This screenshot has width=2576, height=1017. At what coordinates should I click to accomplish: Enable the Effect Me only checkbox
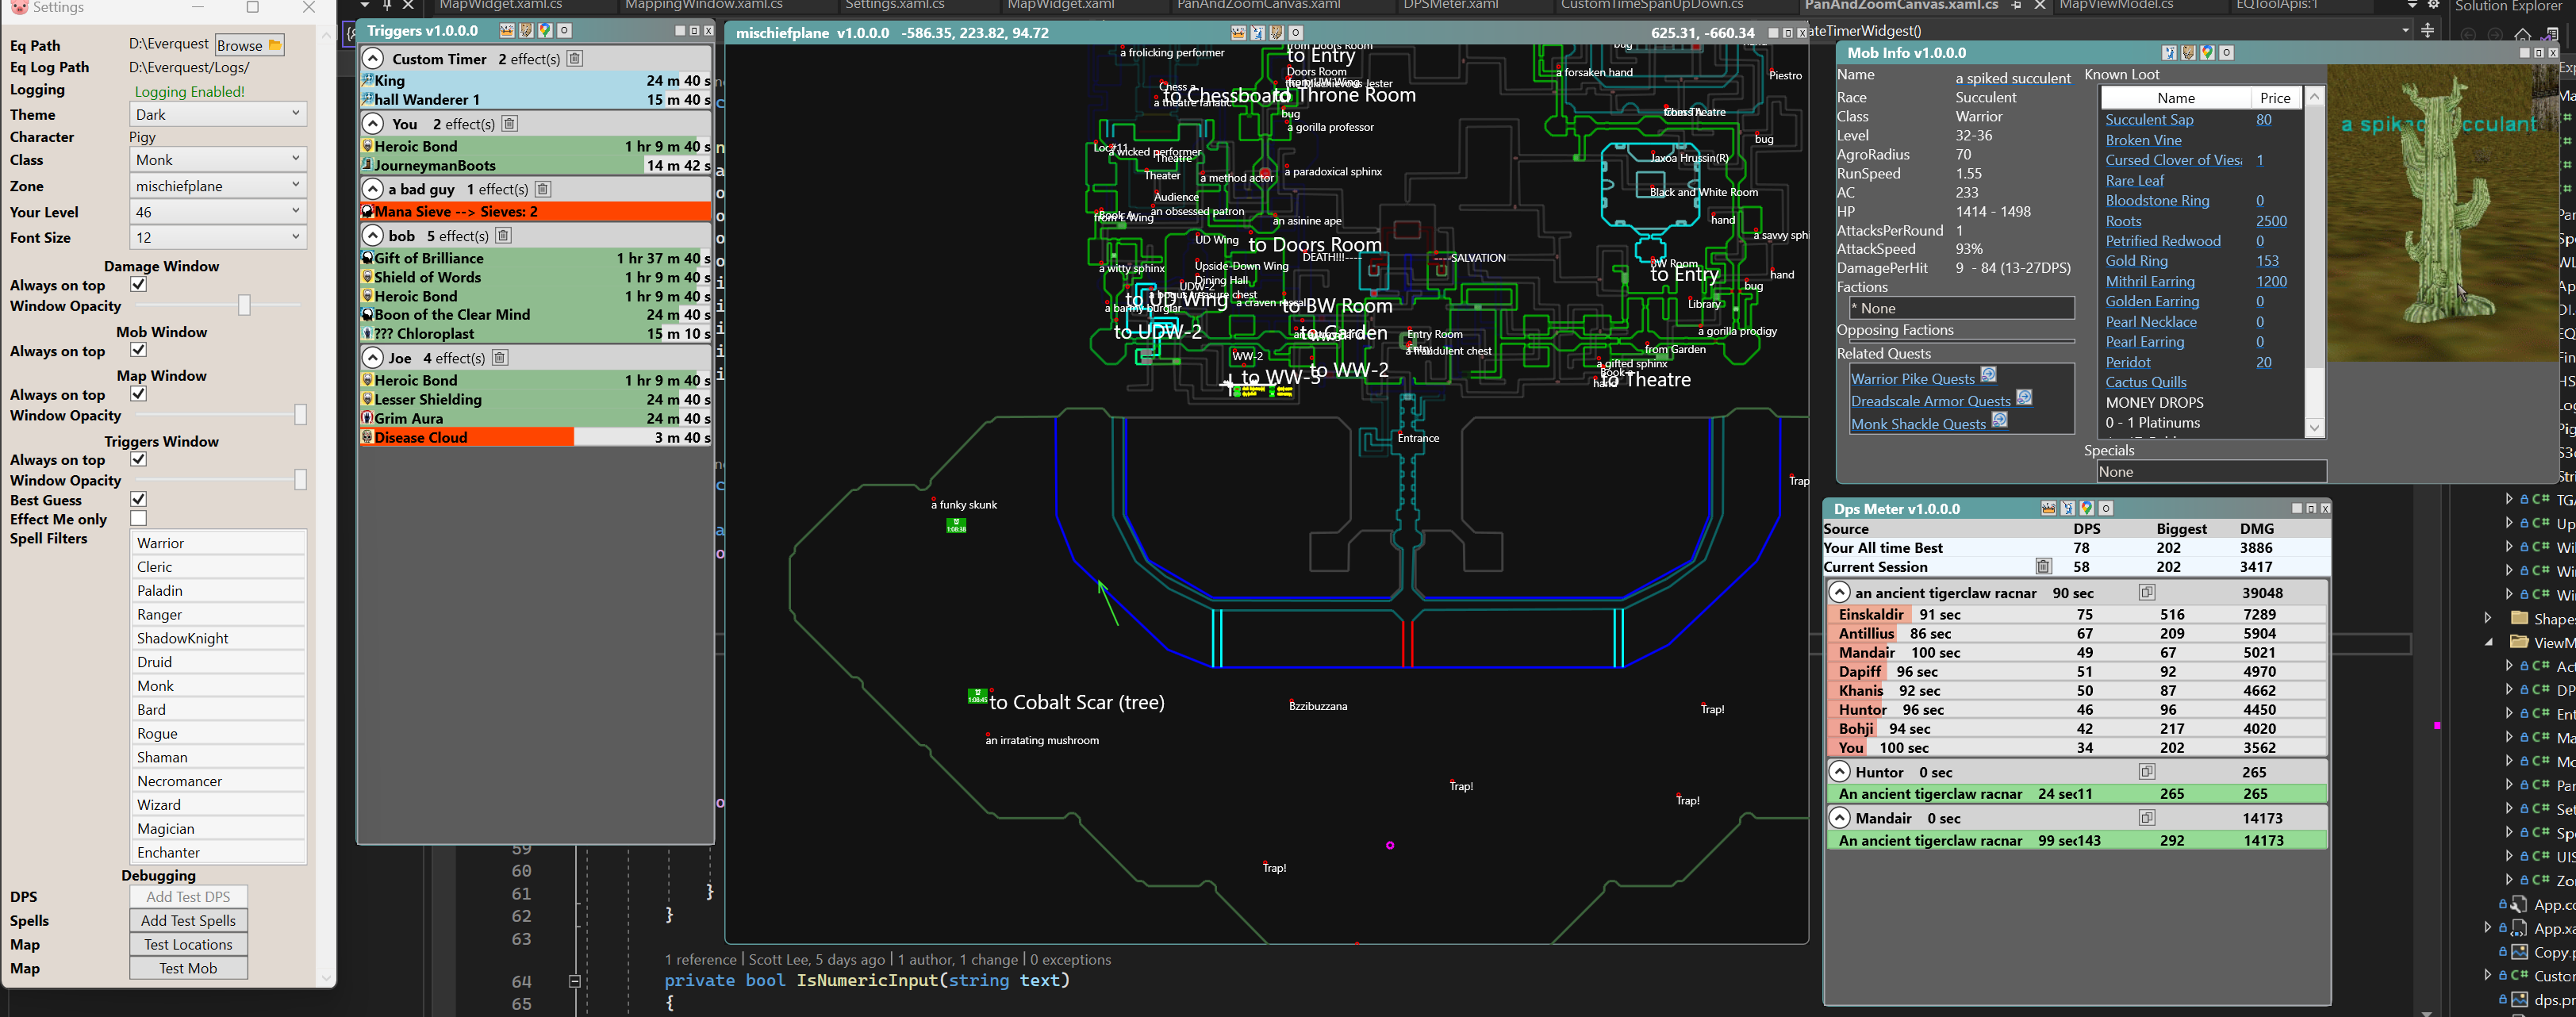[139, 518]
